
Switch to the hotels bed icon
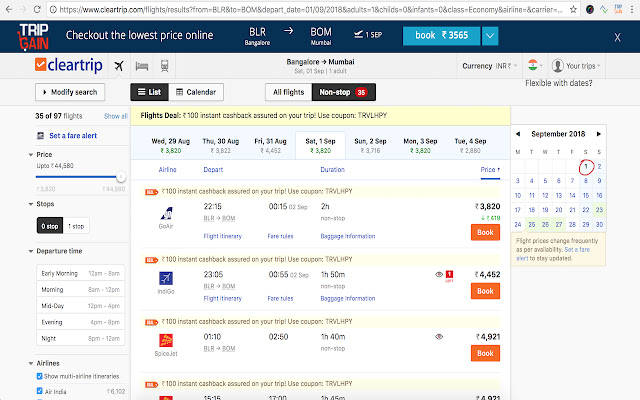coord(142,66)
